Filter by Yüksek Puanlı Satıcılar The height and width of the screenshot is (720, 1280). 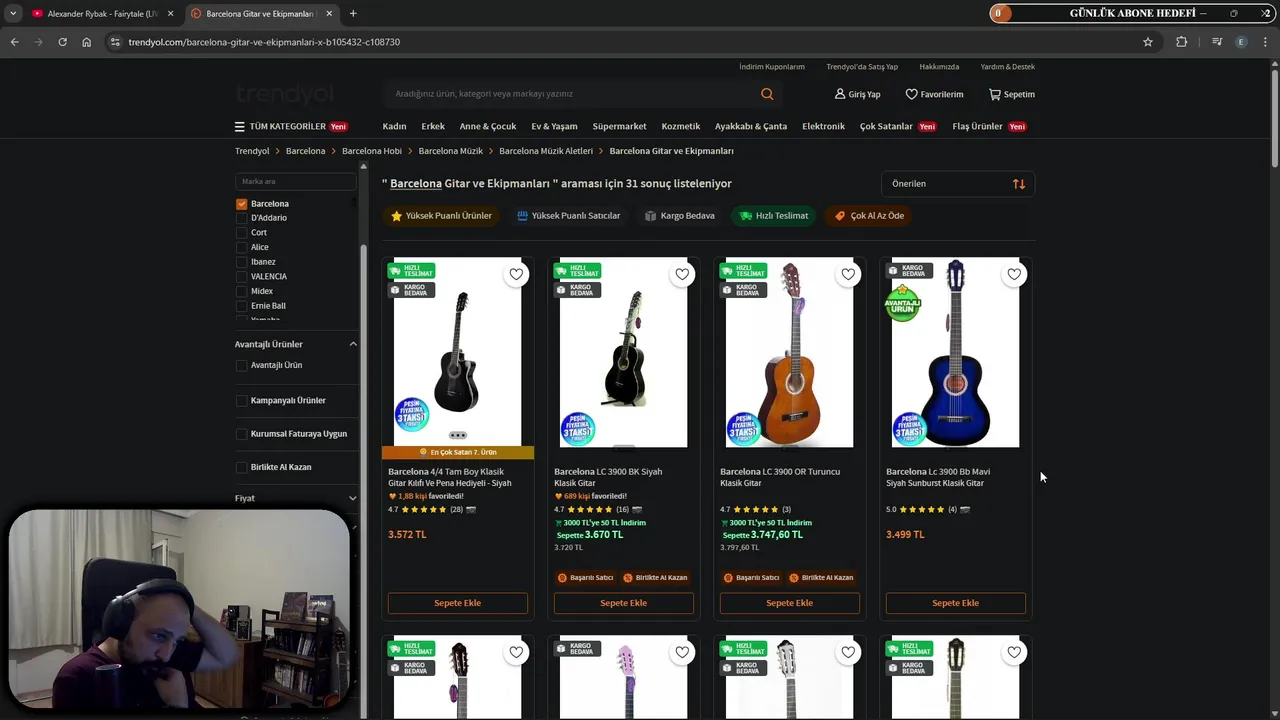click(x=568, y=216)
